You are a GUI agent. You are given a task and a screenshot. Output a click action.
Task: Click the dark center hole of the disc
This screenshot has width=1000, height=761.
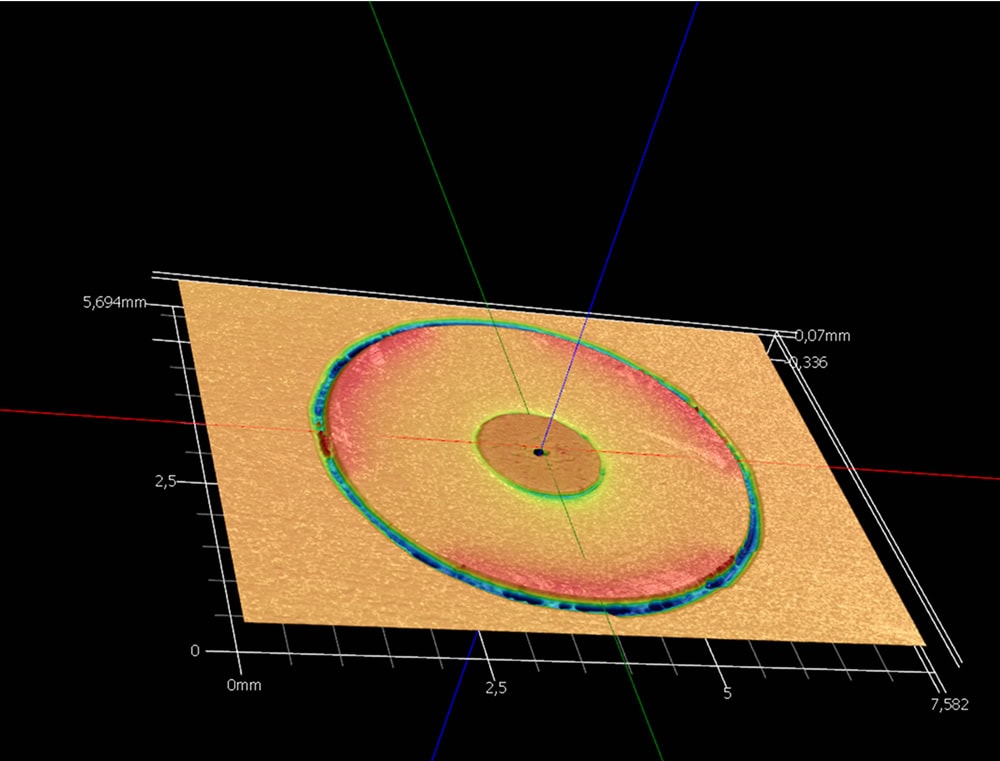point(539,453)
